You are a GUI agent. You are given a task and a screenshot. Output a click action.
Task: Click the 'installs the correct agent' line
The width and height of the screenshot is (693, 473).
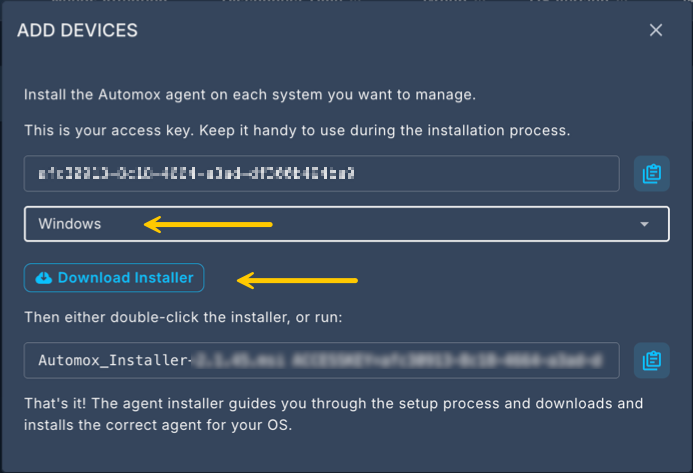tap(158, 425)
